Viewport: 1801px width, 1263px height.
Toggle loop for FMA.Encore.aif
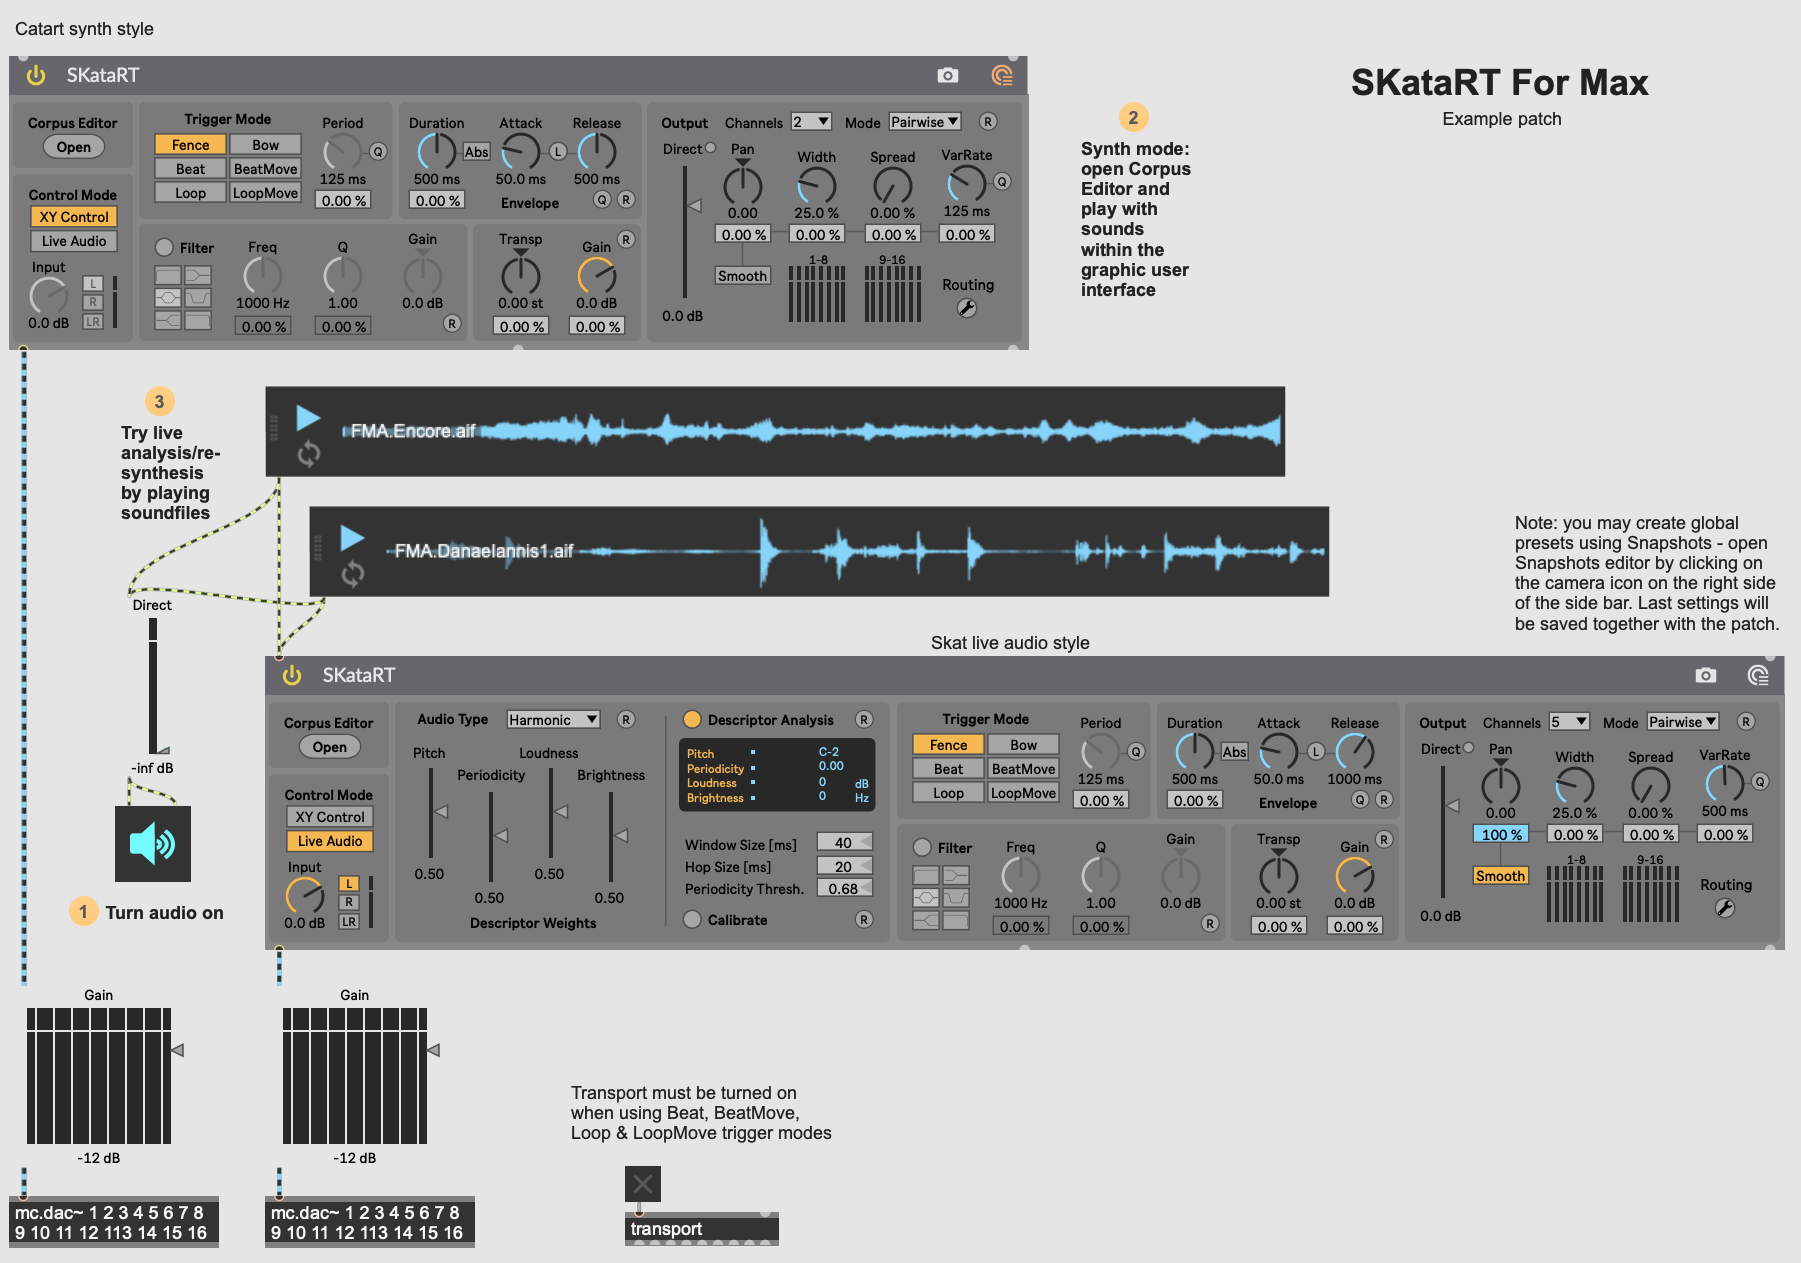pyautogui.click(x=309, y=454)
